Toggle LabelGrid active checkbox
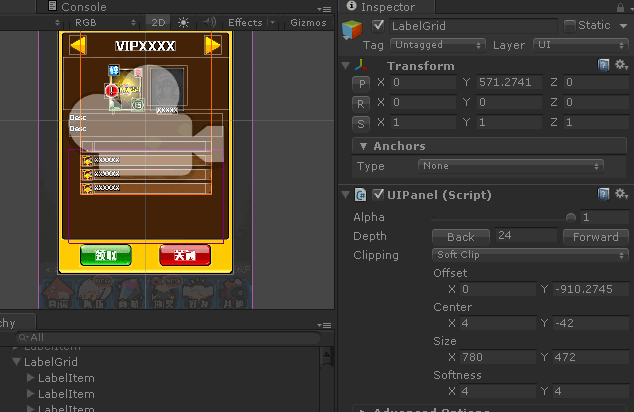634x412 pixels. click(378, 25)
